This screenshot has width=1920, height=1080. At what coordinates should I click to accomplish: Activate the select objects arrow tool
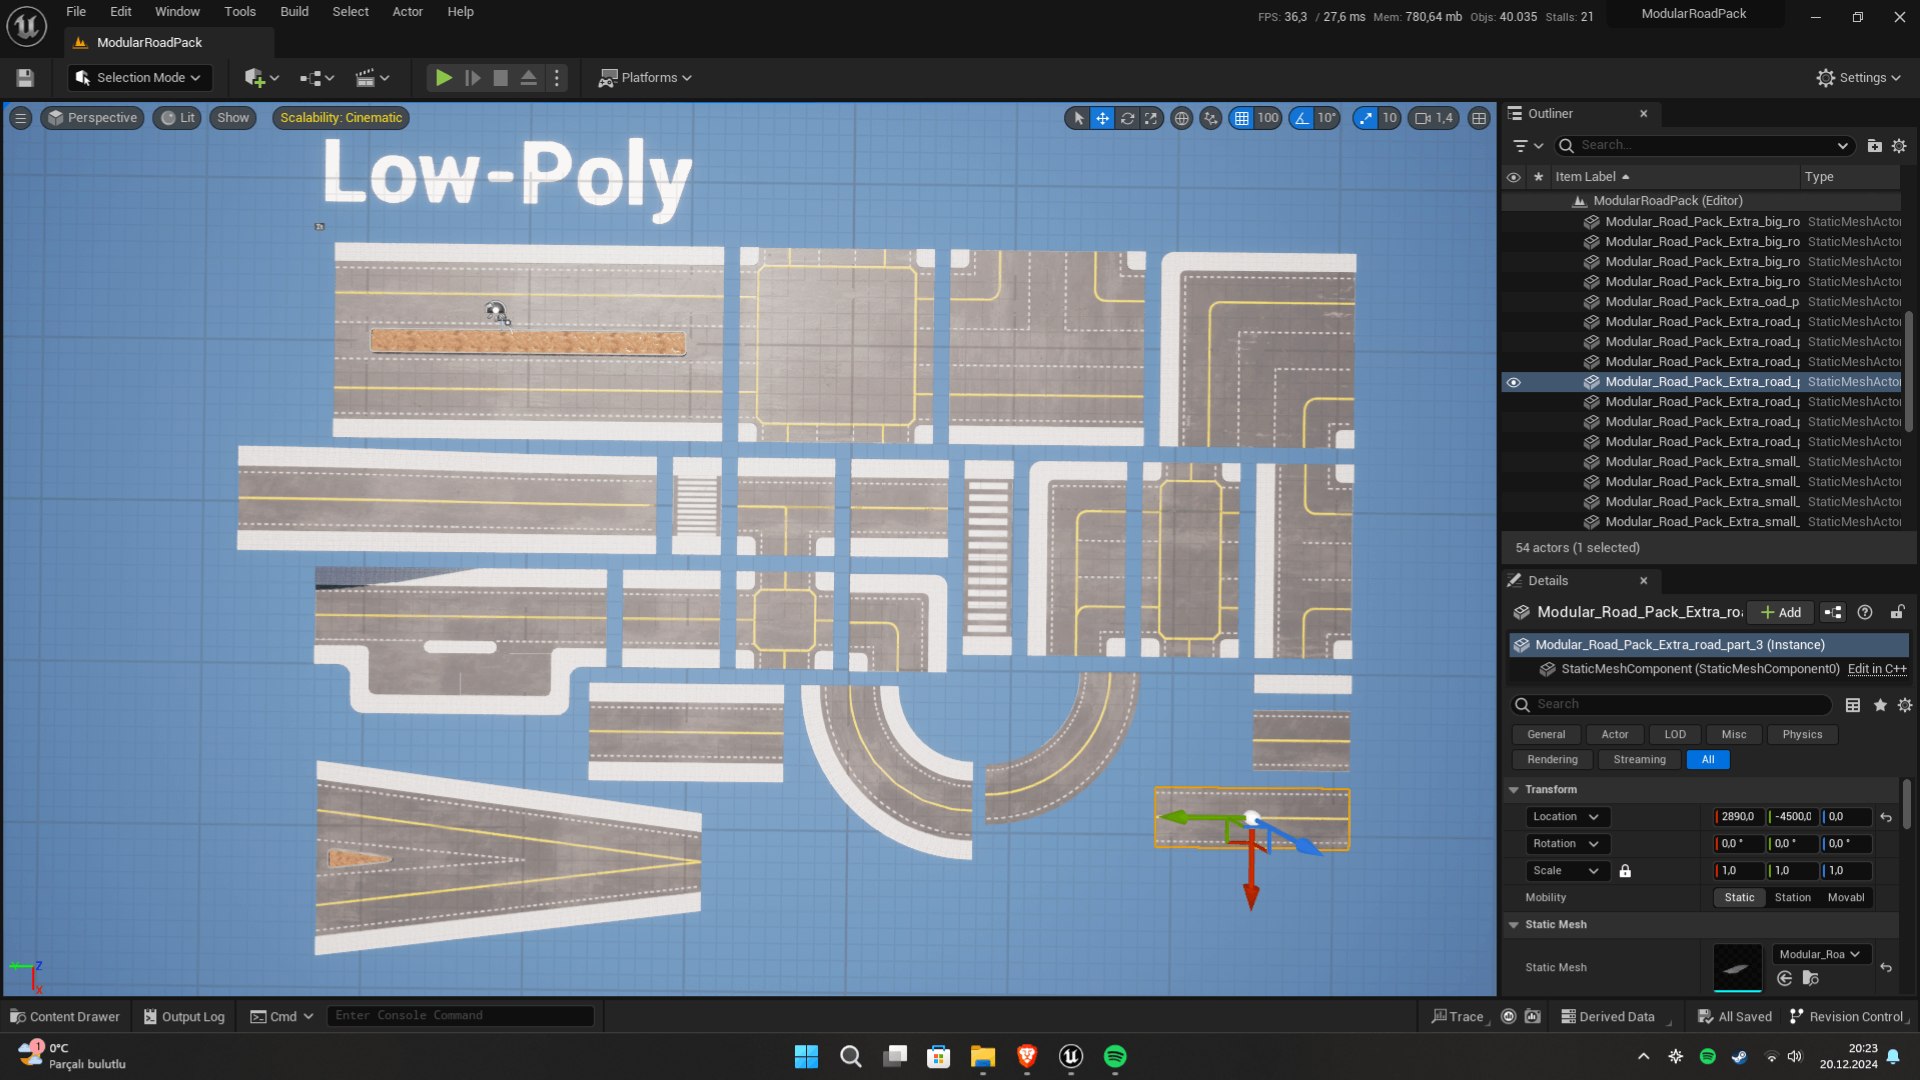tap(1078, 118)
